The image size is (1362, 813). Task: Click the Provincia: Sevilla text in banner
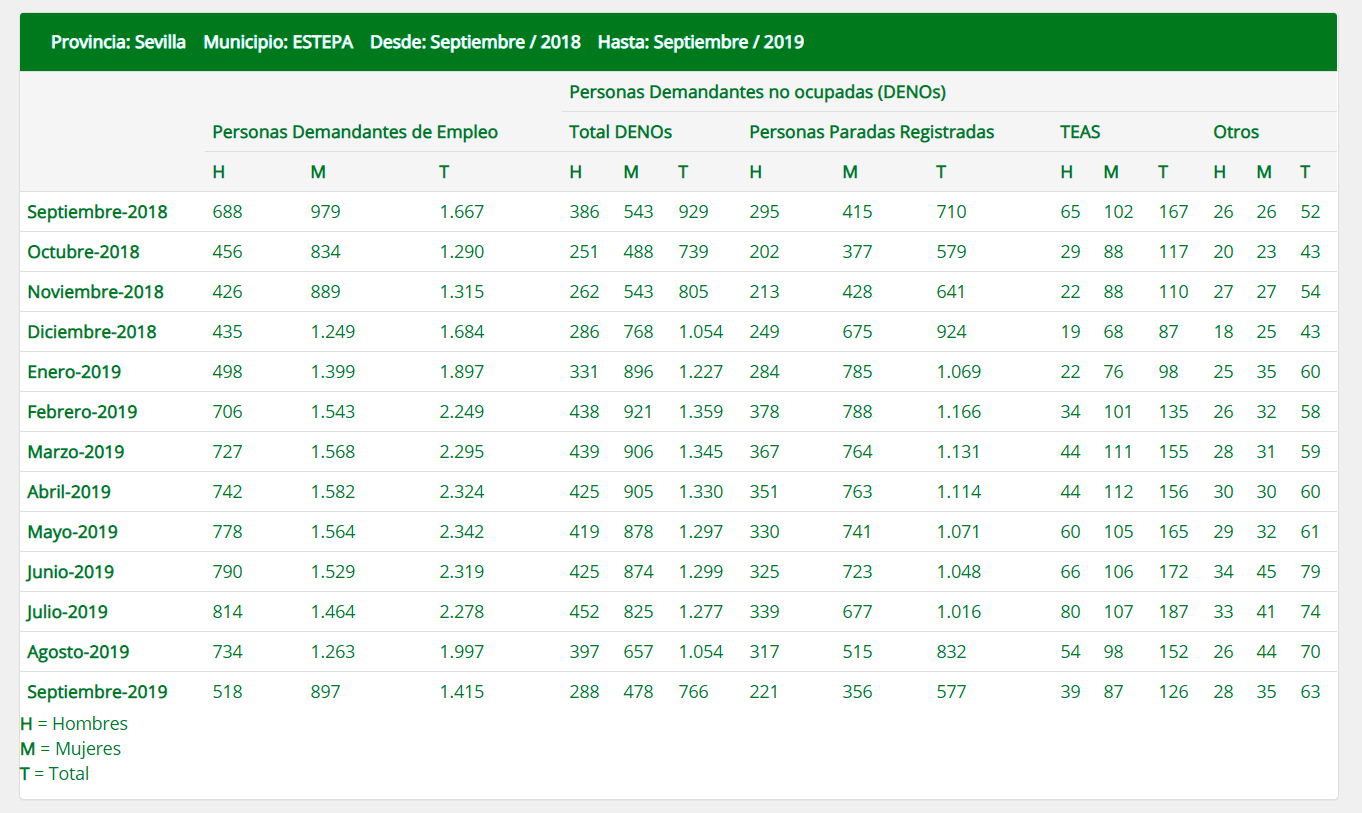tap(118, 42)
